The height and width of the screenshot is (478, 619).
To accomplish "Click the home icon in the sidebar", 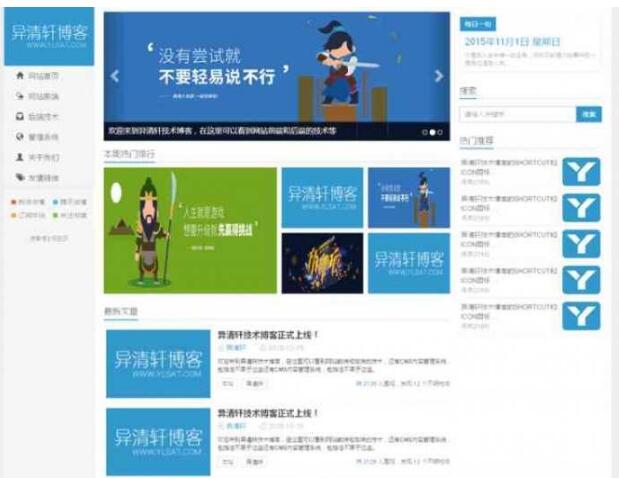I will [x=19, y=76].
